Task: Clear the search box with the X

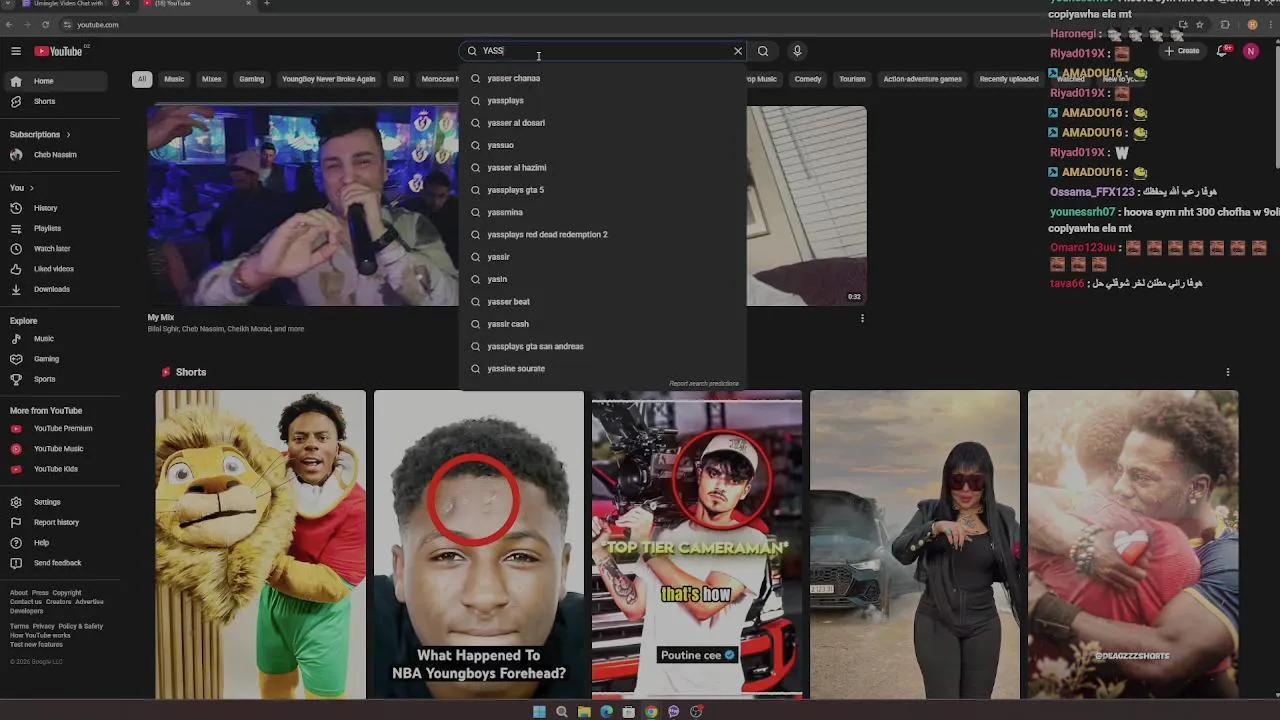Action: [738, 51]
